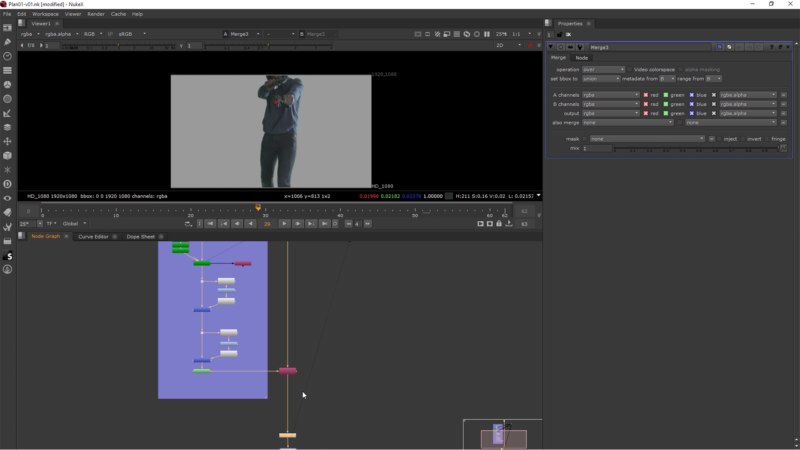Viewport: 800px width, 450px height.
Task: Jump to the last frame
Action: [324, 223]
